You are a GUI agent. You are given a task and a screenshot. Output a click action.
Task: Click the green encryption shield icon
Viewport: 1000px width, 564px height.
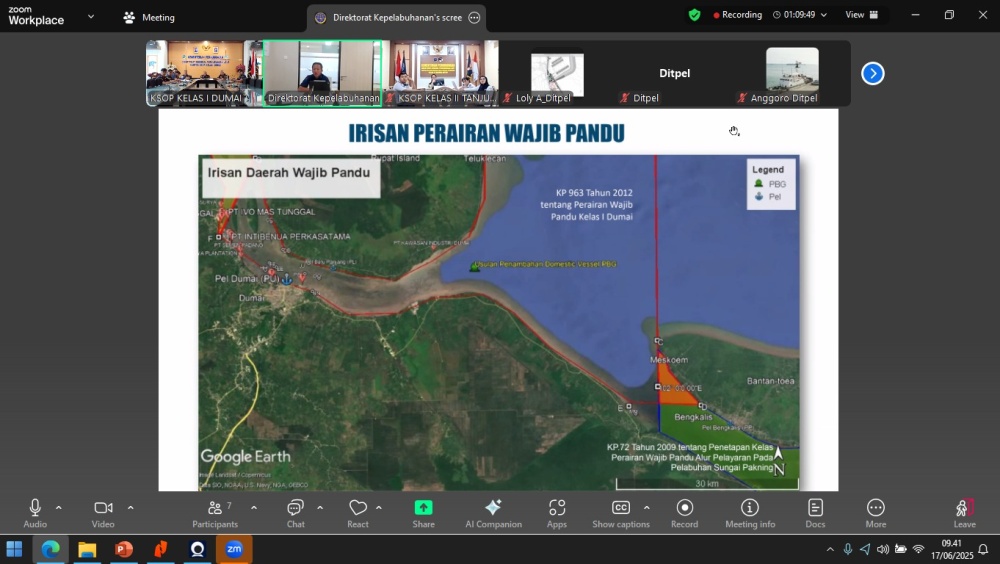pyautogui.click(x=695, y=15)
